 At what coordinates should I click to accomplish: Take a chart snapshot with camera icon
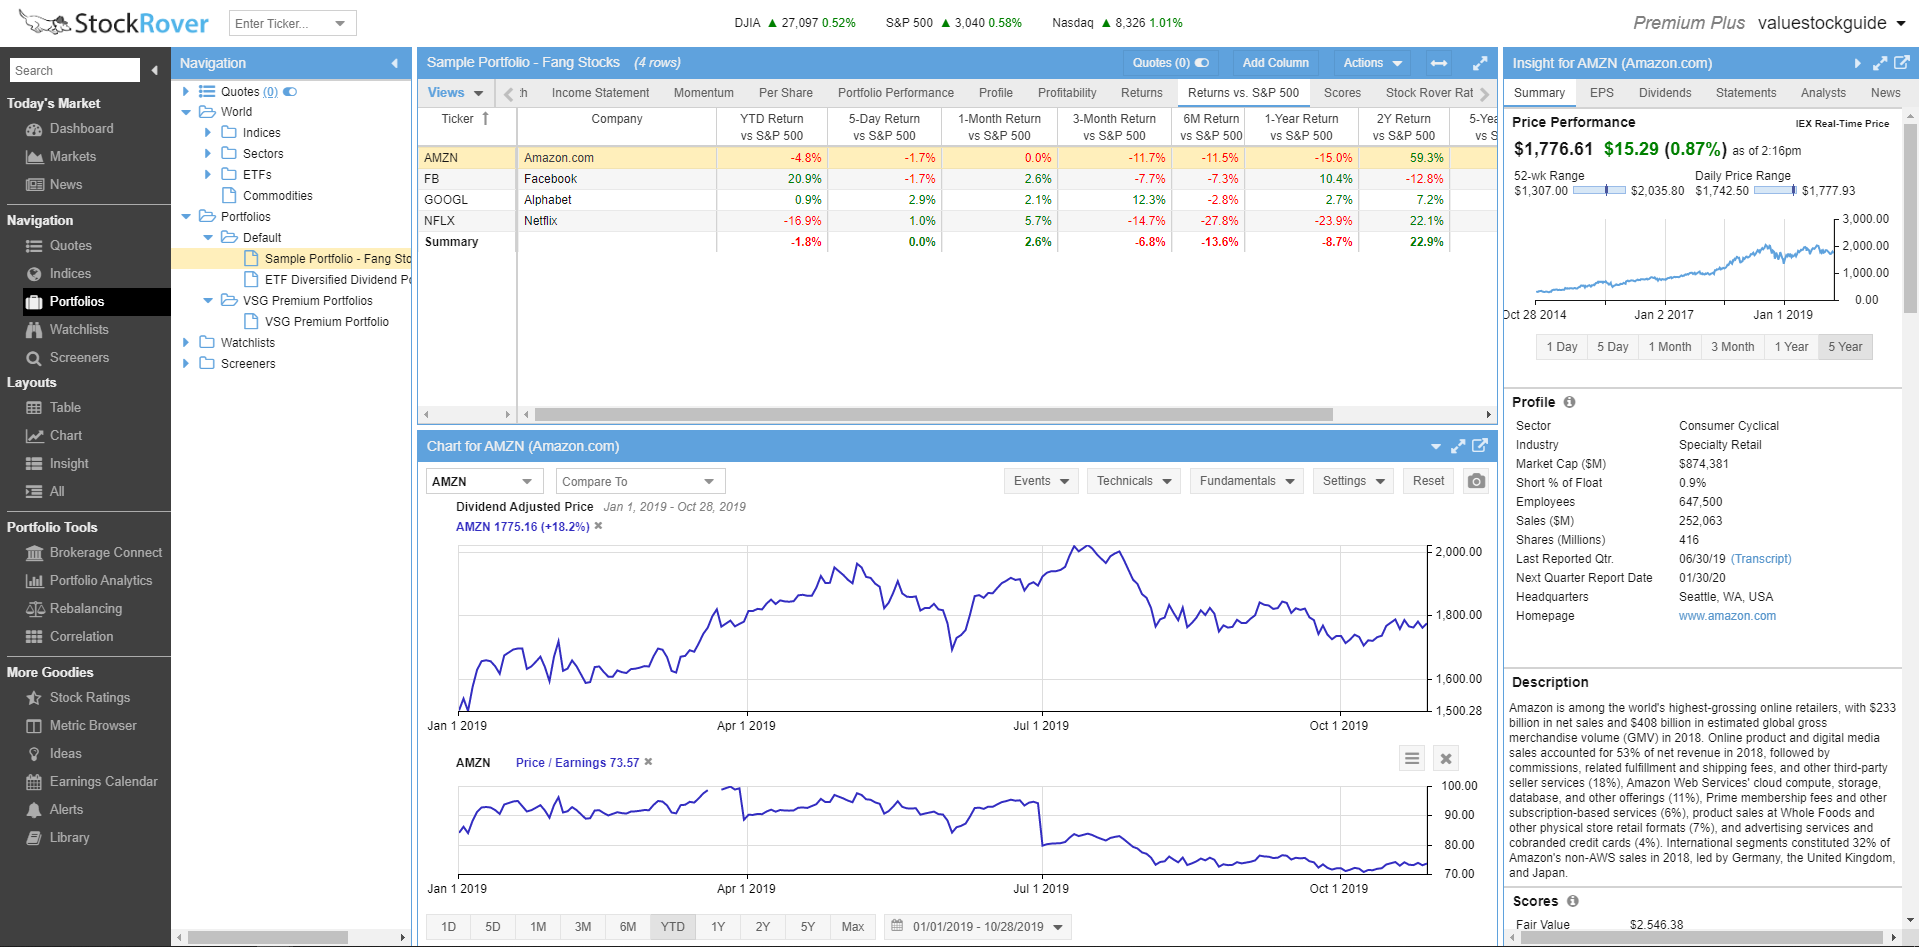click(x=1476, y=481)
